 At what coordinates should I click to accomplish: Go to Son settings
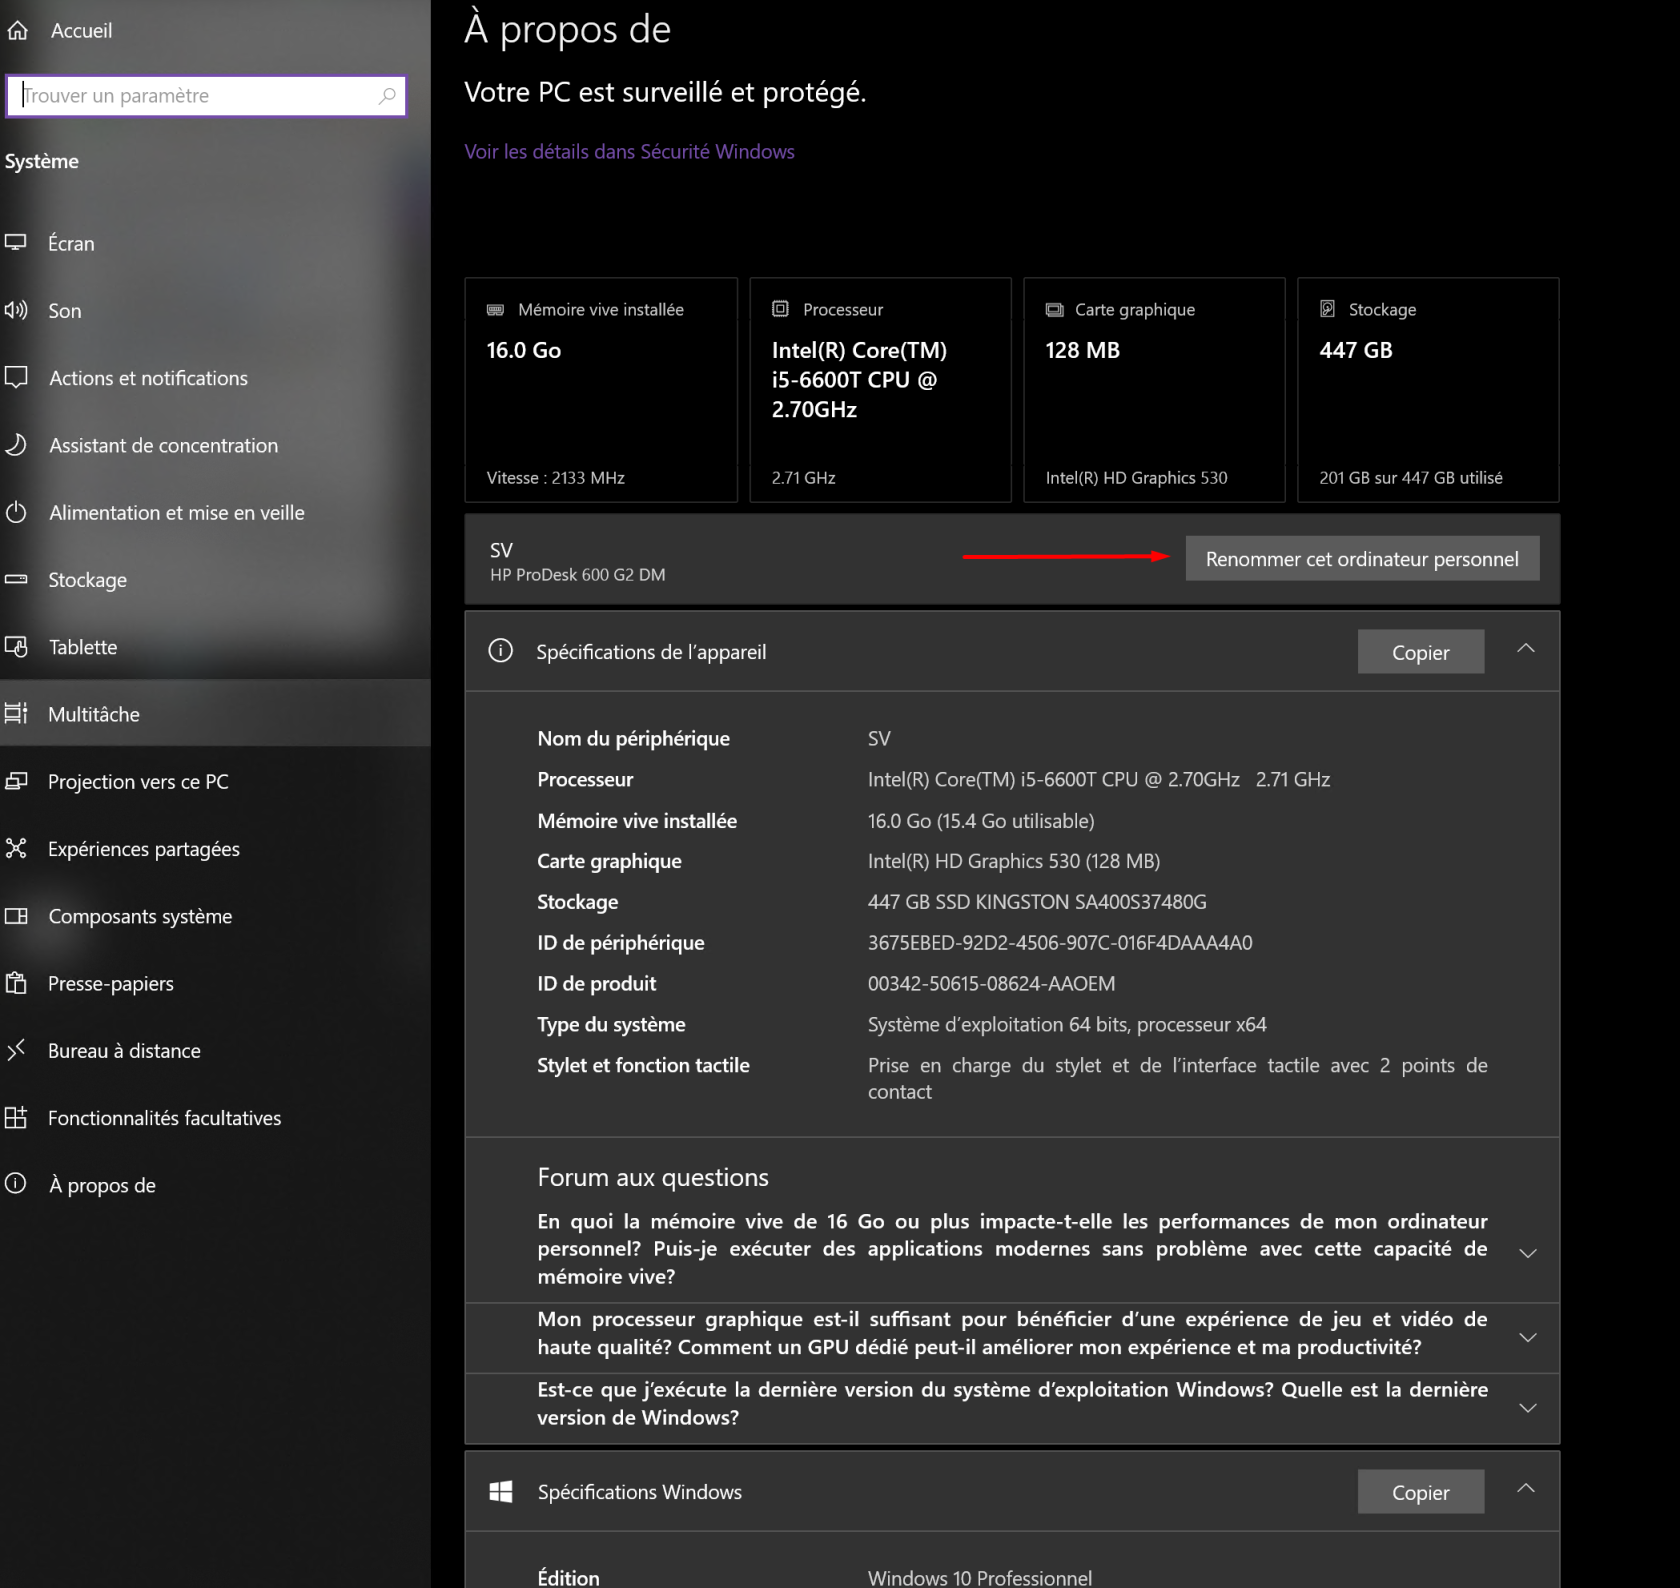tap(215, 310)
